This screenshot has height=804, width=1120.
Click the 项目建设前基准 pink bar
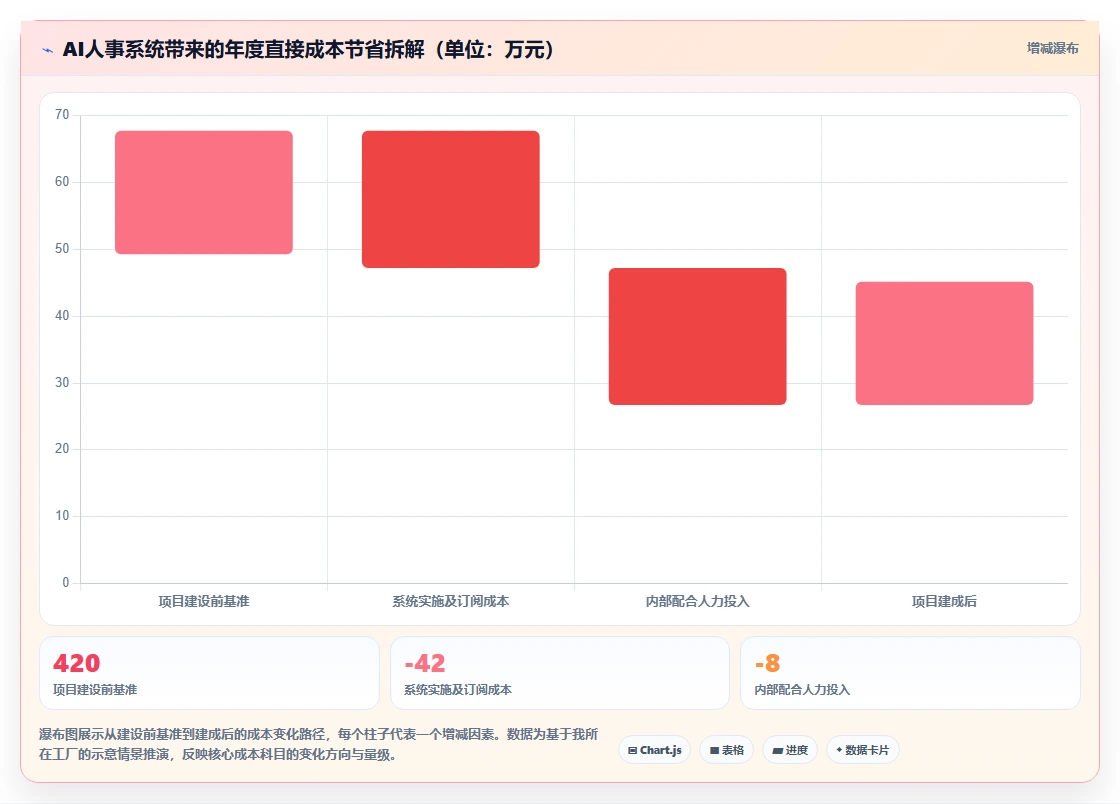(x=204, y=192)
